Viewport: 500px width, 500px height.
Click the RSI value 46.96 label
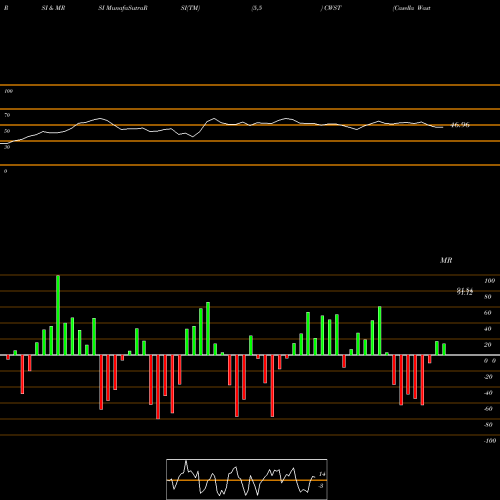pos(460,125)
